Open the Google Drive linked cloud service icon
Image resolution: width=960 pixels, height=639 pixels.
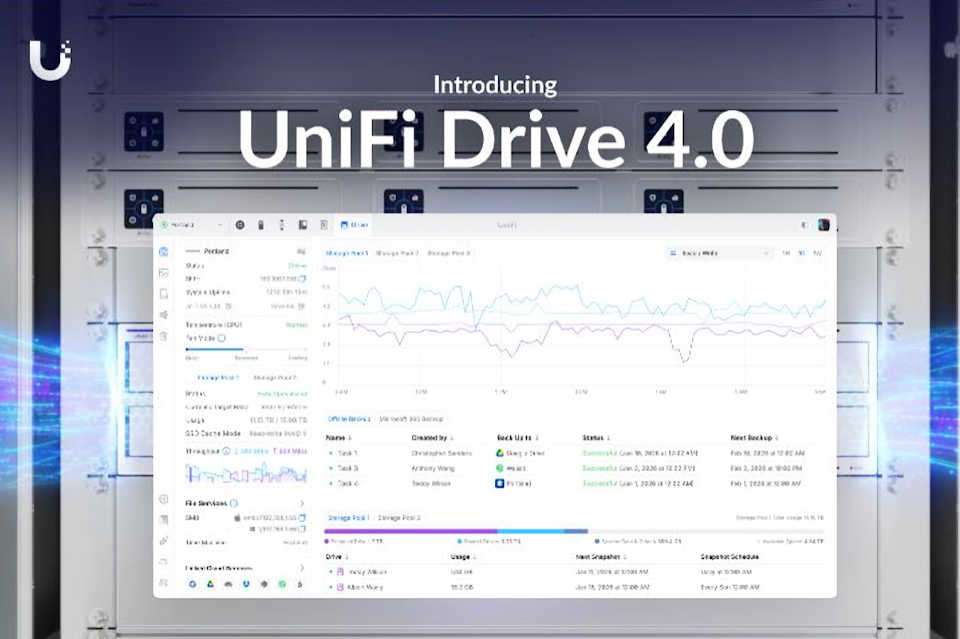pyautogui.click(x=210, y=585)
